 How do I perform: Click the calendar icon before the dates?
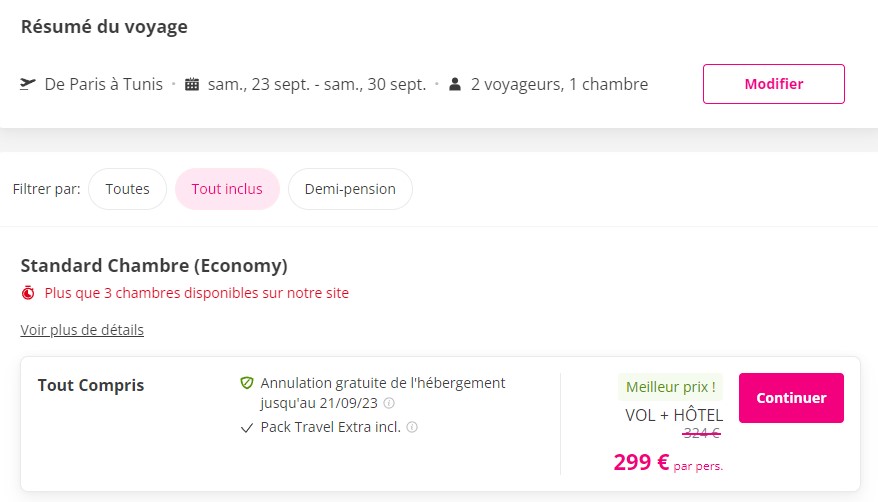[192, 84]
